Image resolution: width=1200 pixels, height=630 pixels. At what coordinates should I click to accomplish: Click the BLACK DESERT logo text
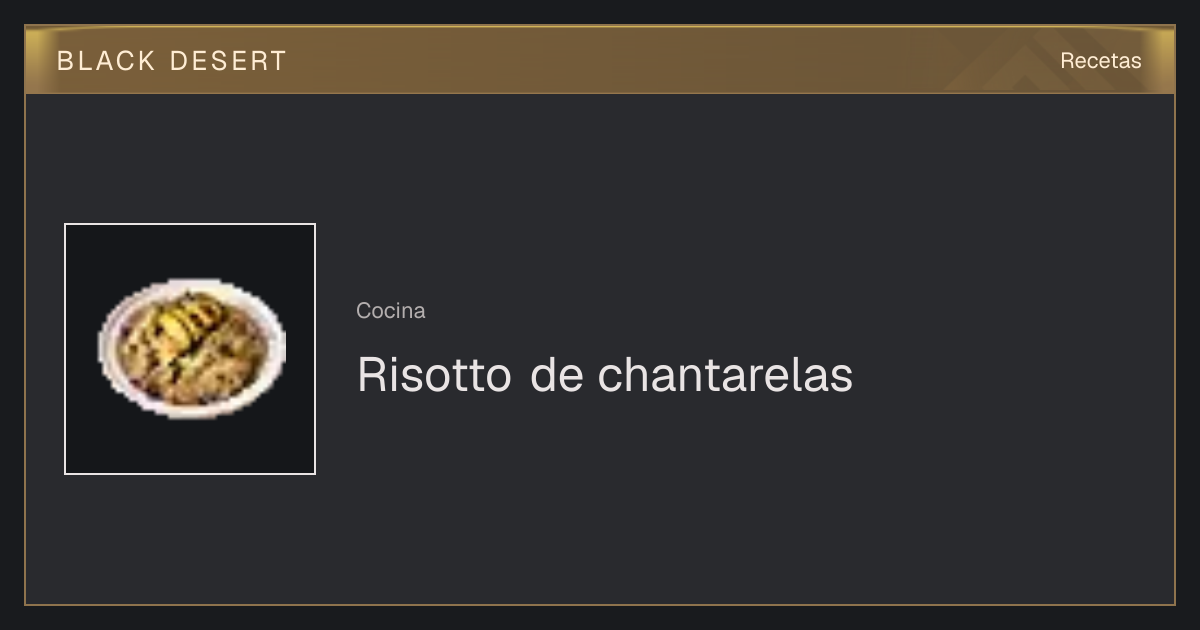pos(172,61)
